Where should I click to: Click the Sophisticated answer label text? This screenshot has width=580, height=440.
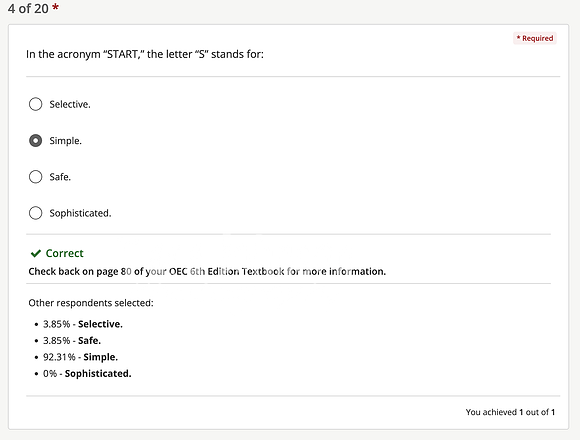click(x=80, y=213)
